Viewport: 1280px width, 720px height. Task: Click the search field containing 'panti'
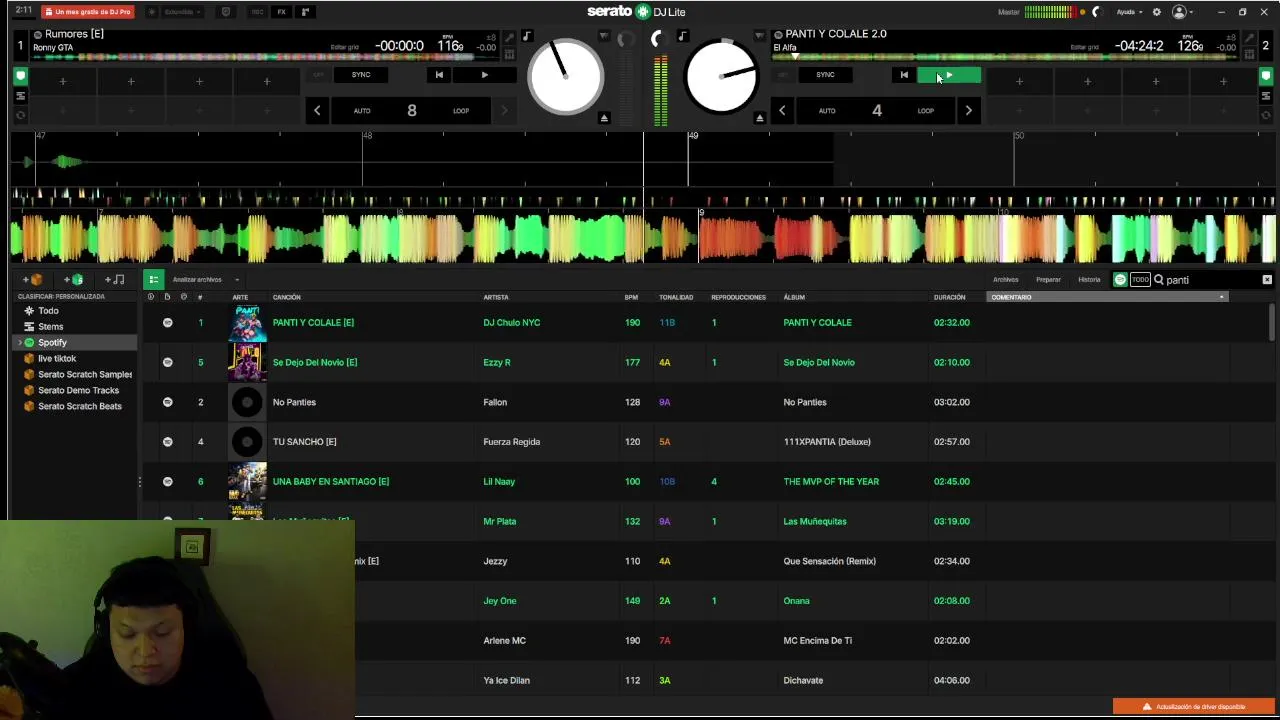pos(1210,280)
